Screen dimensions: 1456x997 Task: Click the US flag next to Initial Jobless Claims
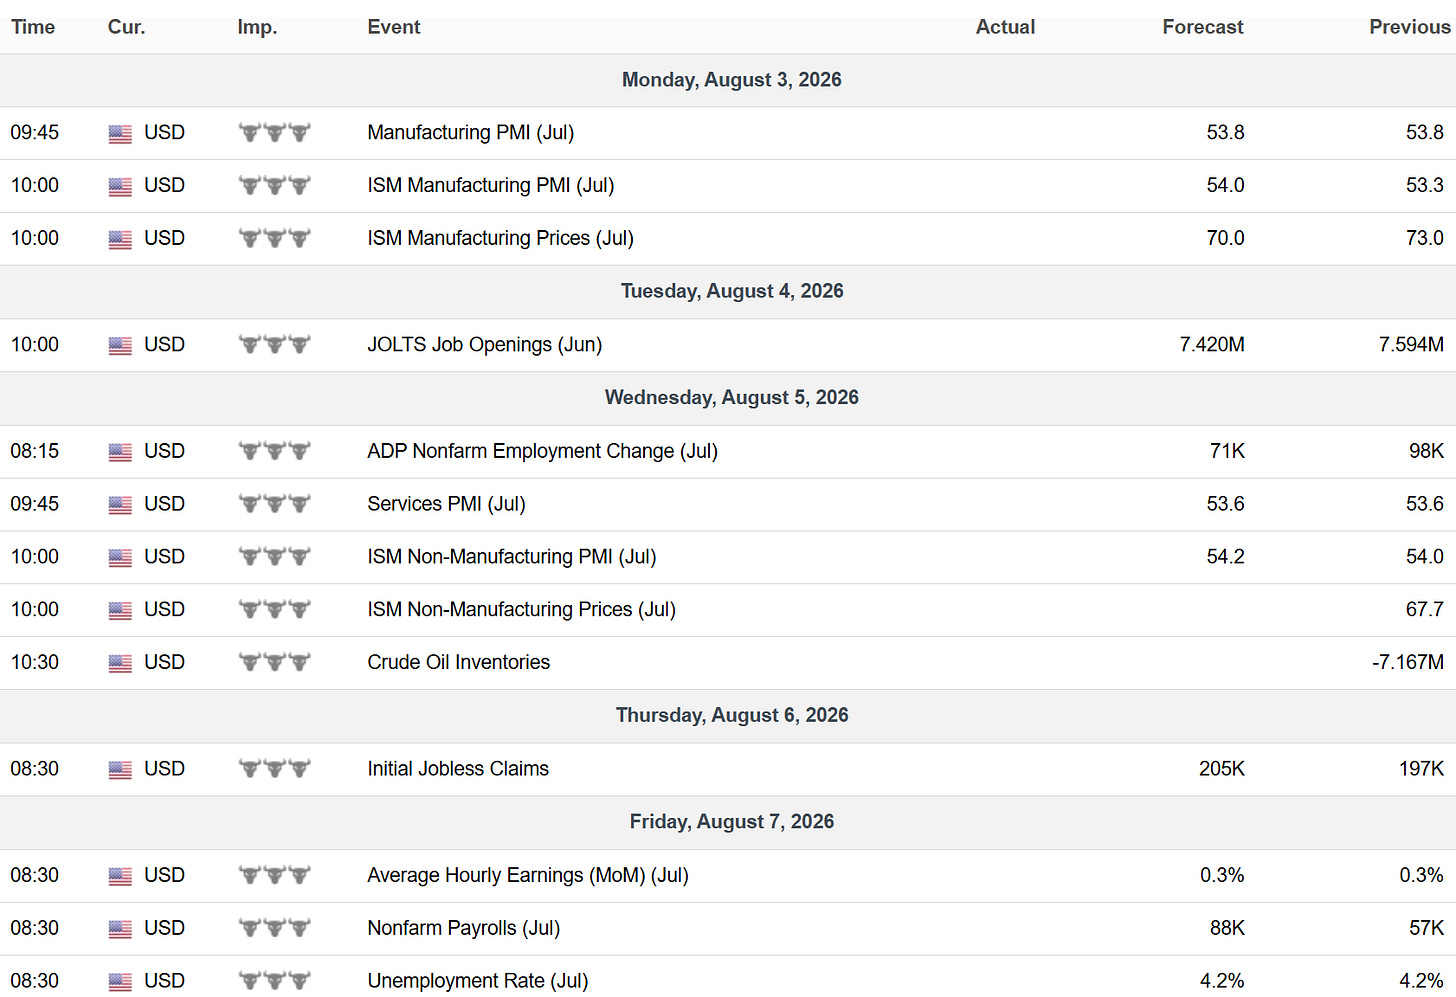pos(120,770)
